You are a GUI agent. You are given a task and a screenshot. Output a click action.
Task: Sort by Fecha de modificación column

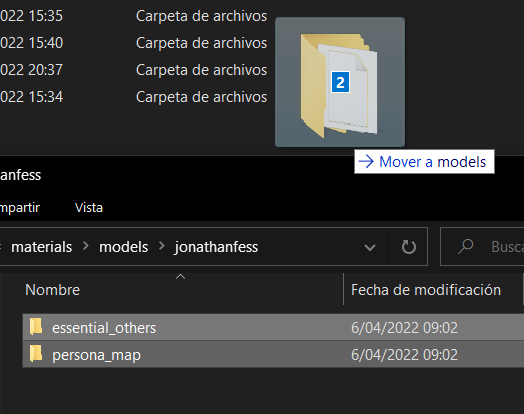(426, 290)
